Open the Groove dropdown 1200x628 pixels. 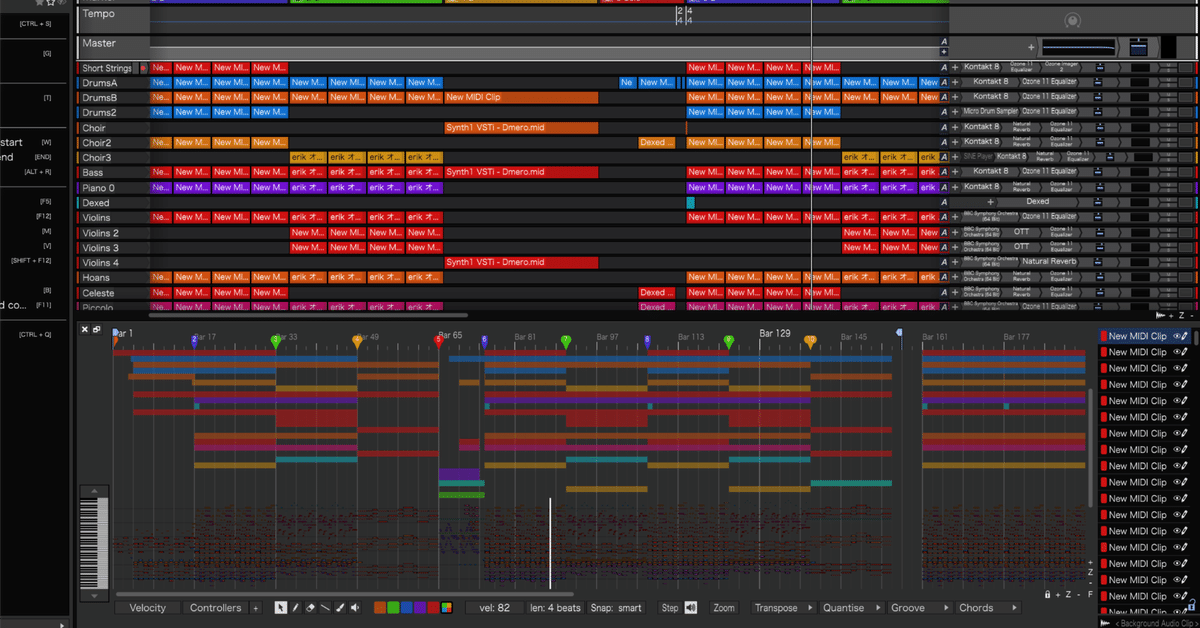[x=945, y=607]
